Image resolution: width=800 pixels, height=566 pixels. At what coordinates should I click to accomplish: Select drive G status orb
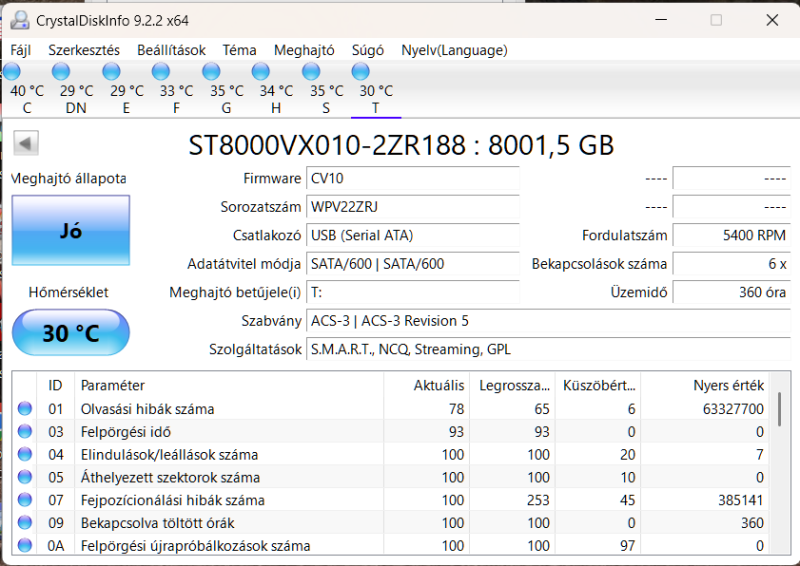point(211,72)
